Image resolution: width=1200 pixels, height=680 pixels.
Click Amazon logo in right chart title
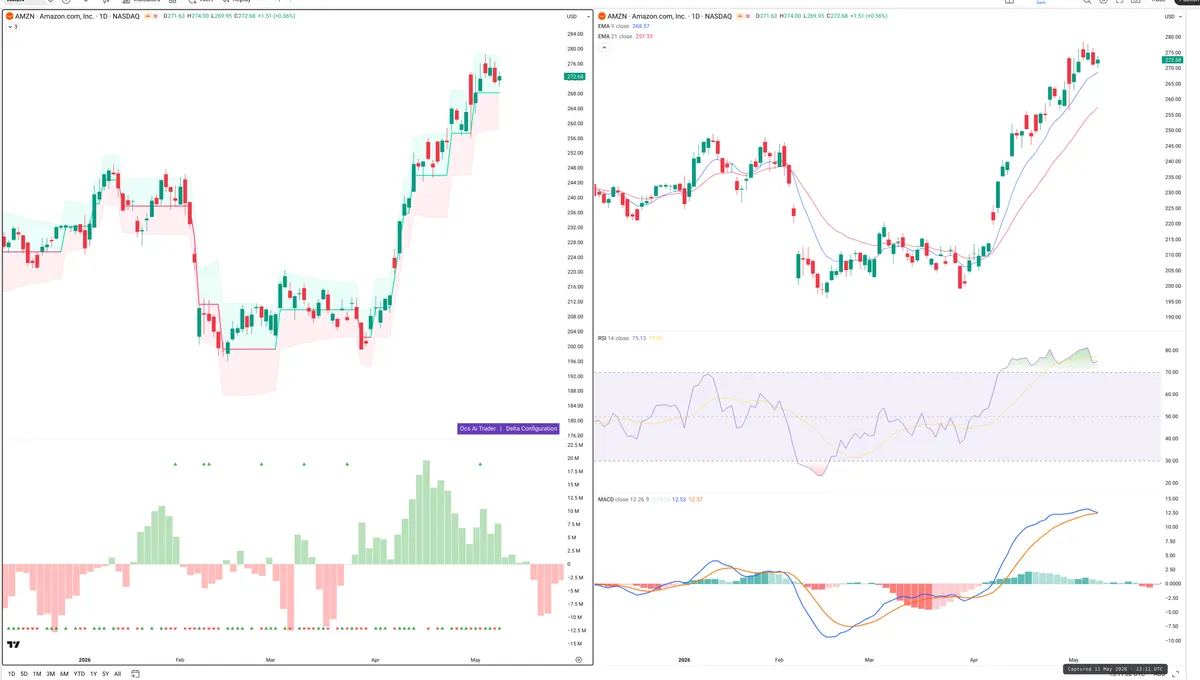coord(602,17)
